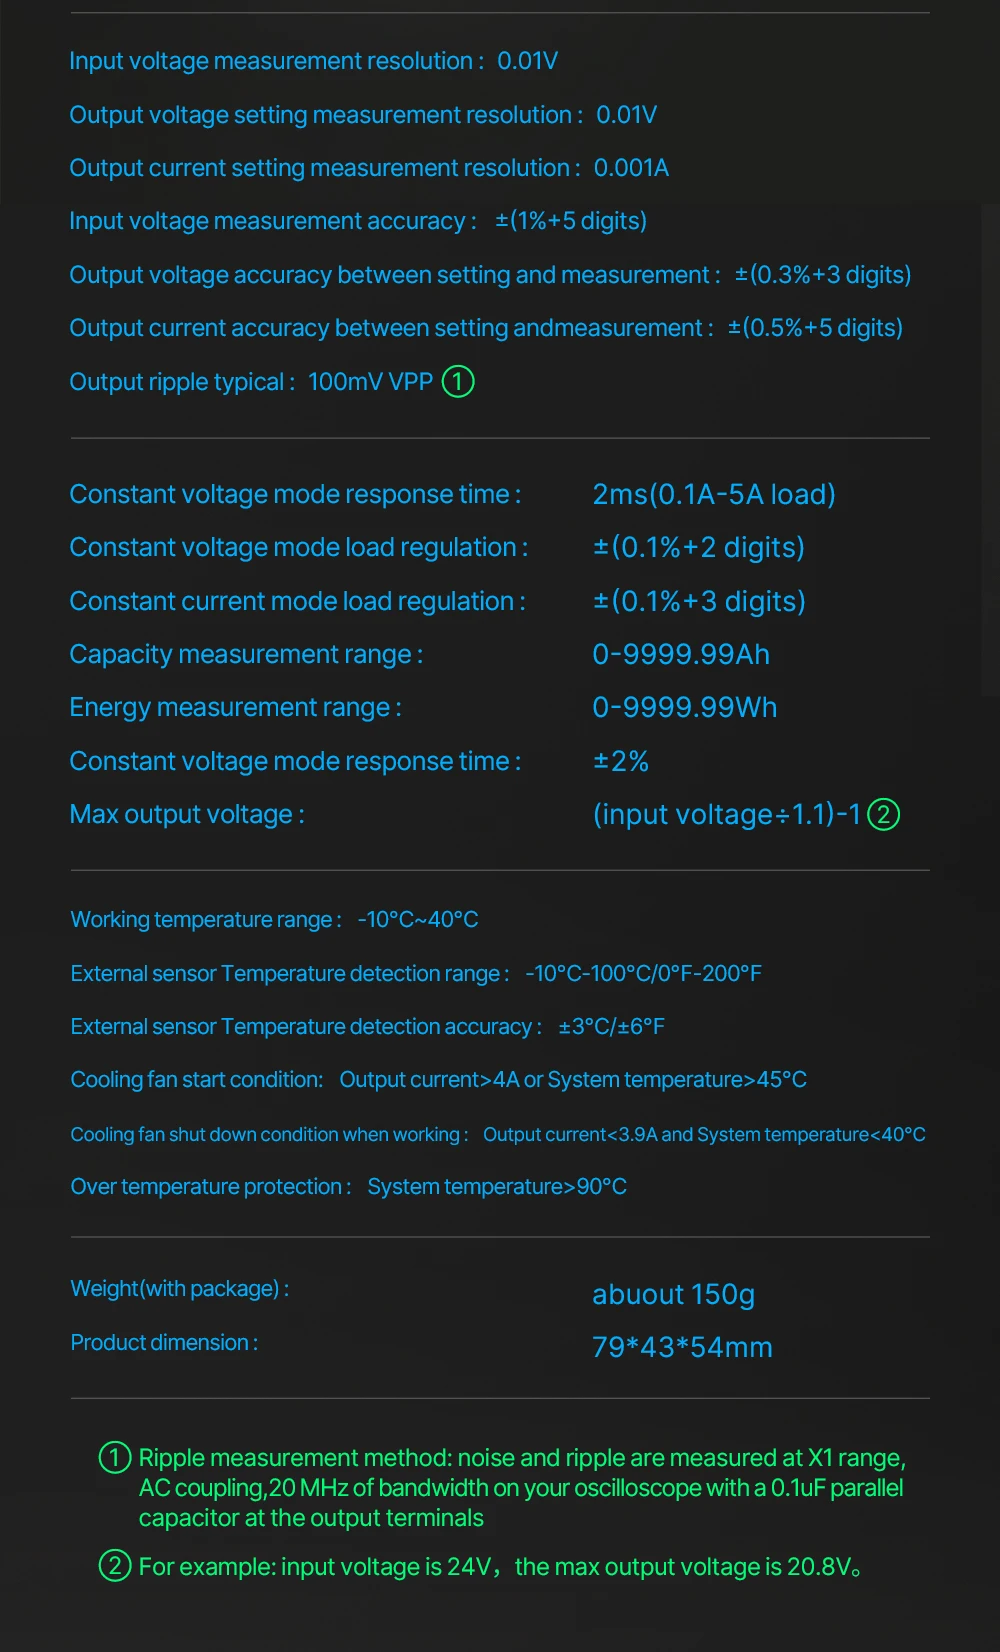The image size is (1000, 1652).
Task: Click the 0.001A output current resolution value
Action: click(x=631, y=168)
